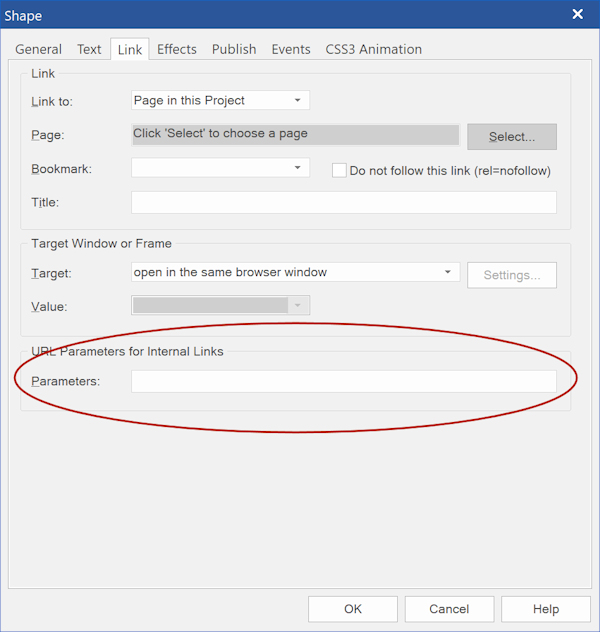Open the CSS3 Animation tab
600x632 pixels.
(x=373, y=49)
